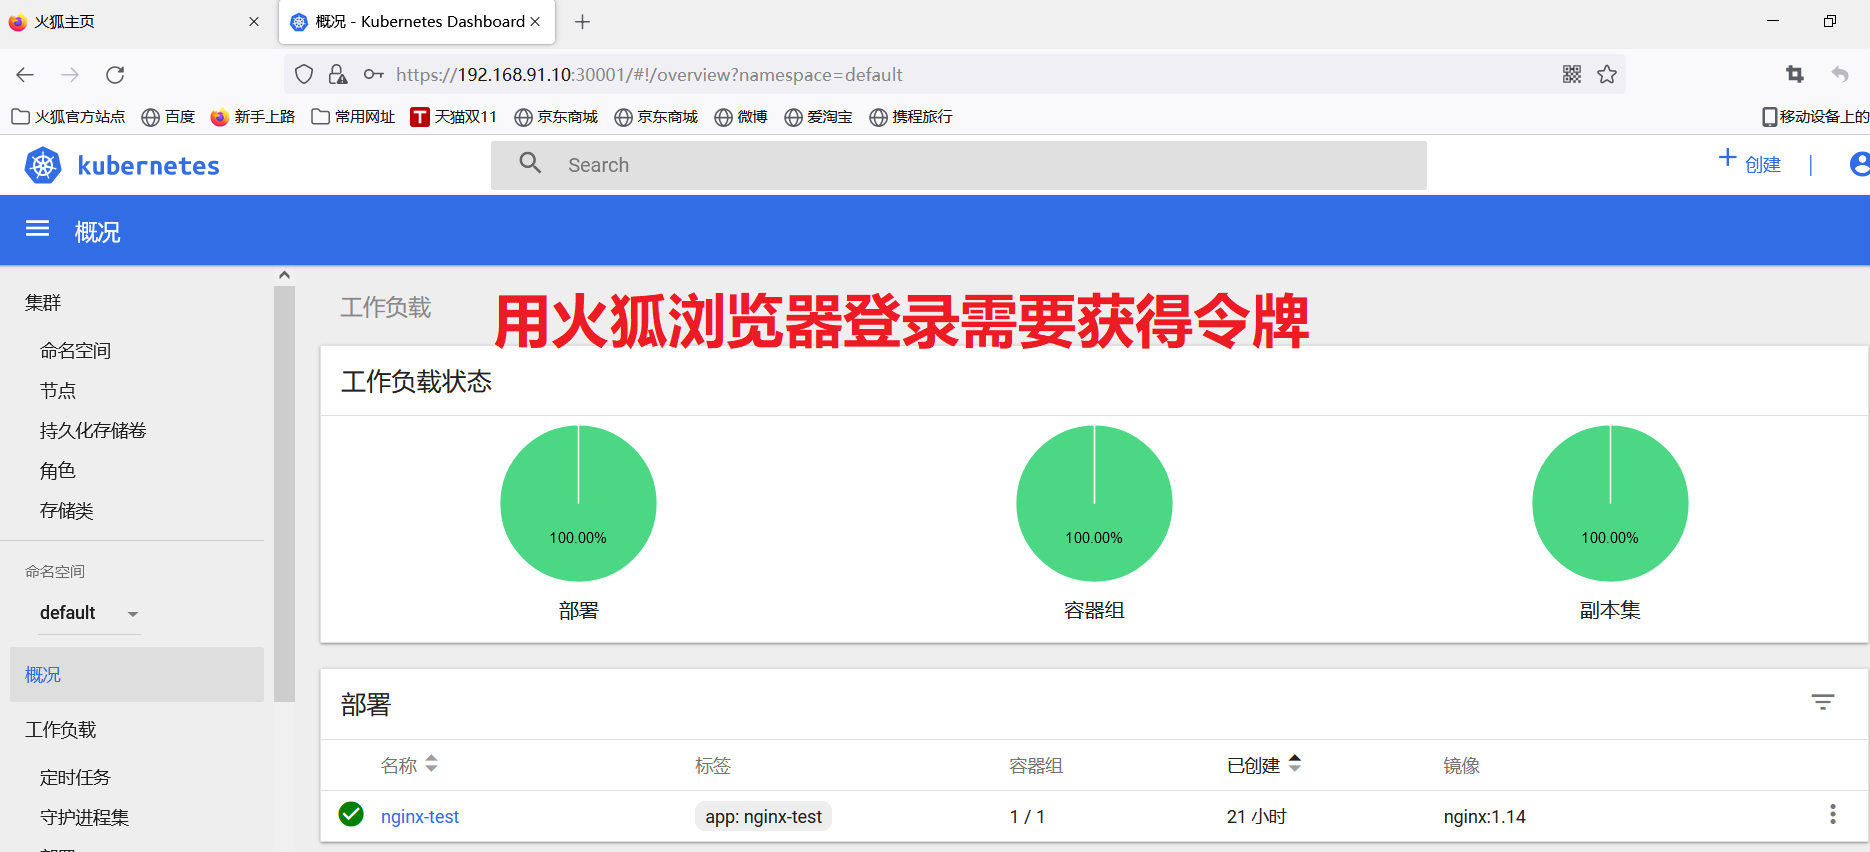
Task: View site security lock information
Action: pos(338,74)
